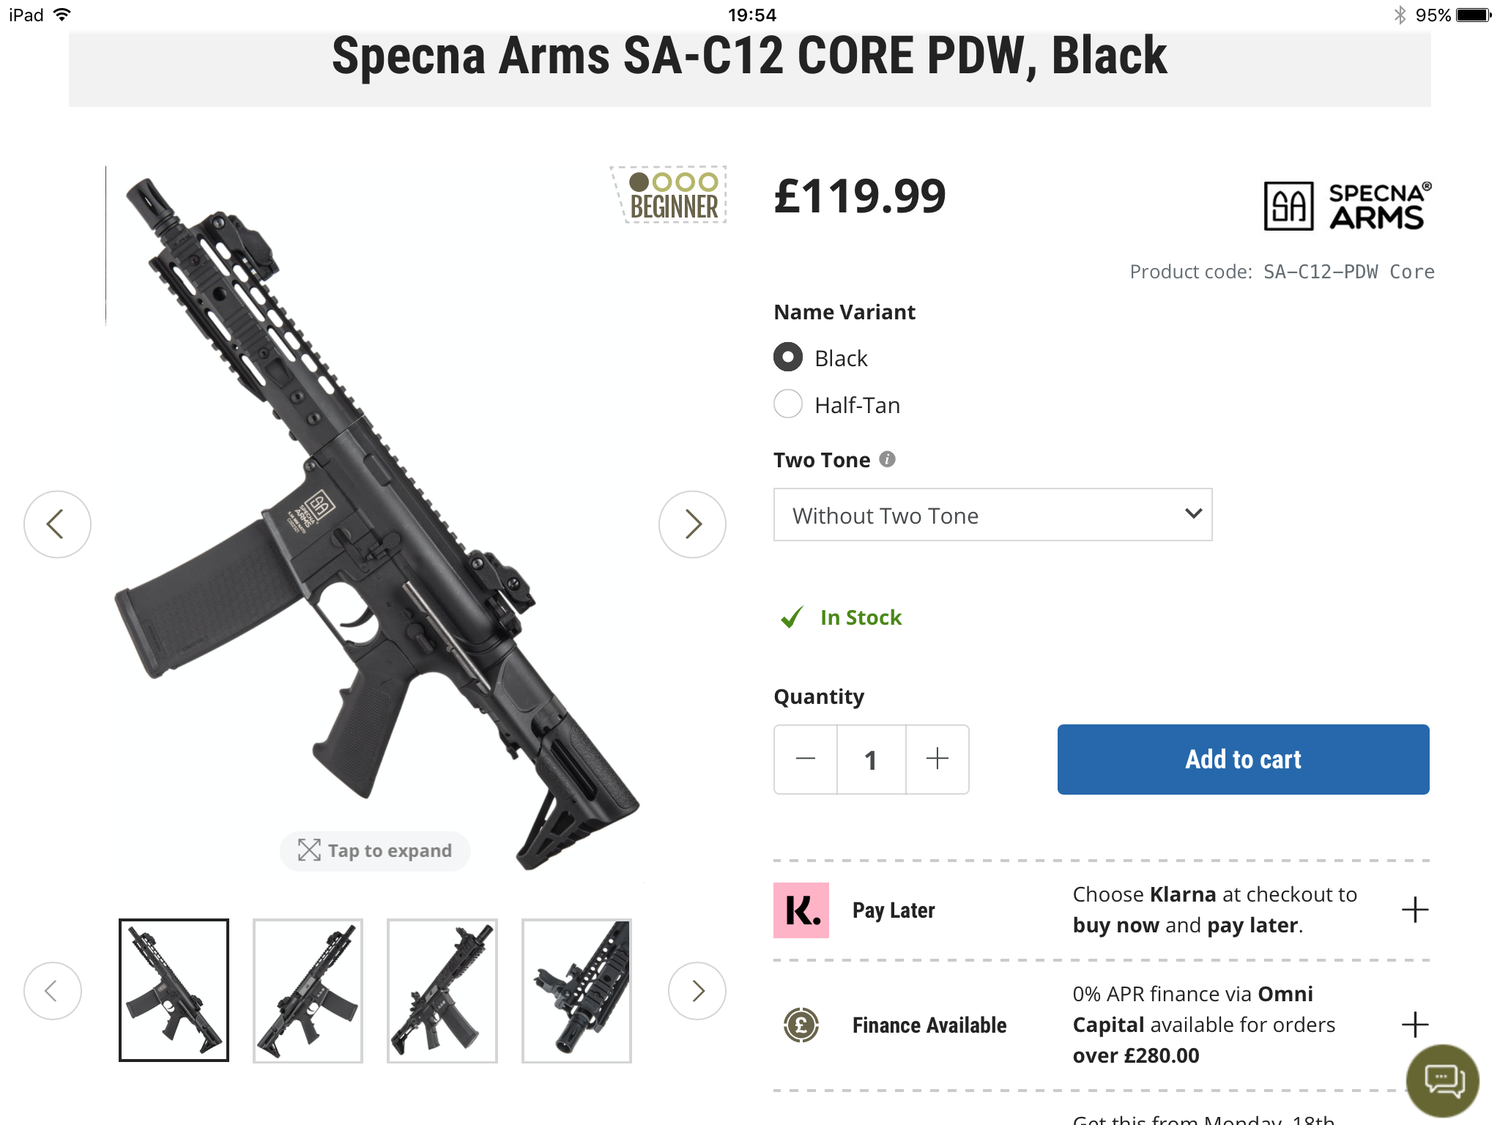Screen dimensions: 1500x1125
Task: Go to previous product image arrow
Action: pyautogui.click(x=57, y=524)
